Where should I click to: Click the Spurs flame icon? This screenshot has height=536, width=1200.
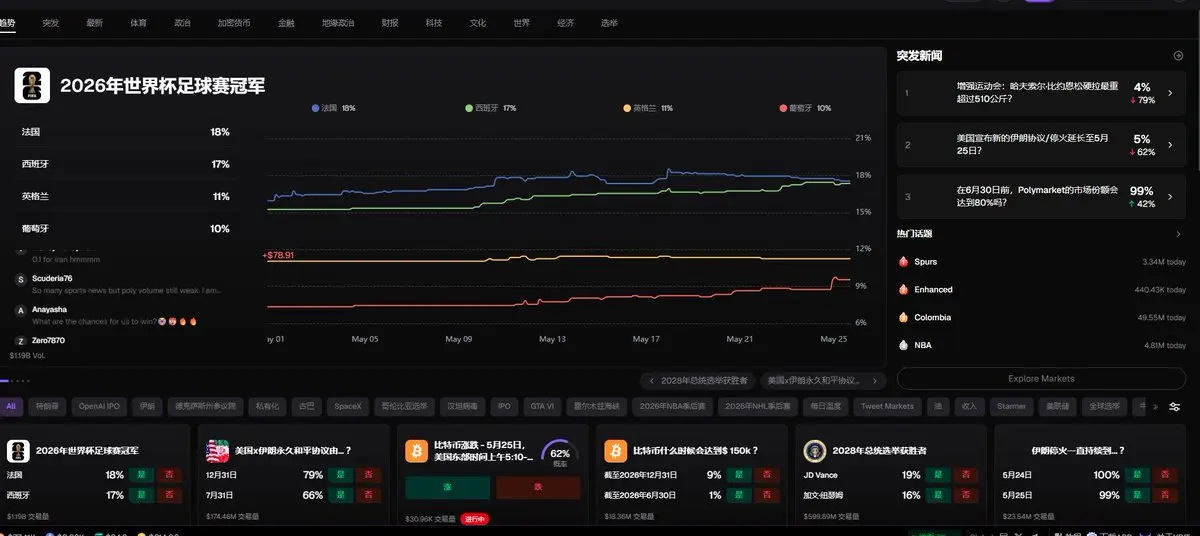(x=904, y=262)
